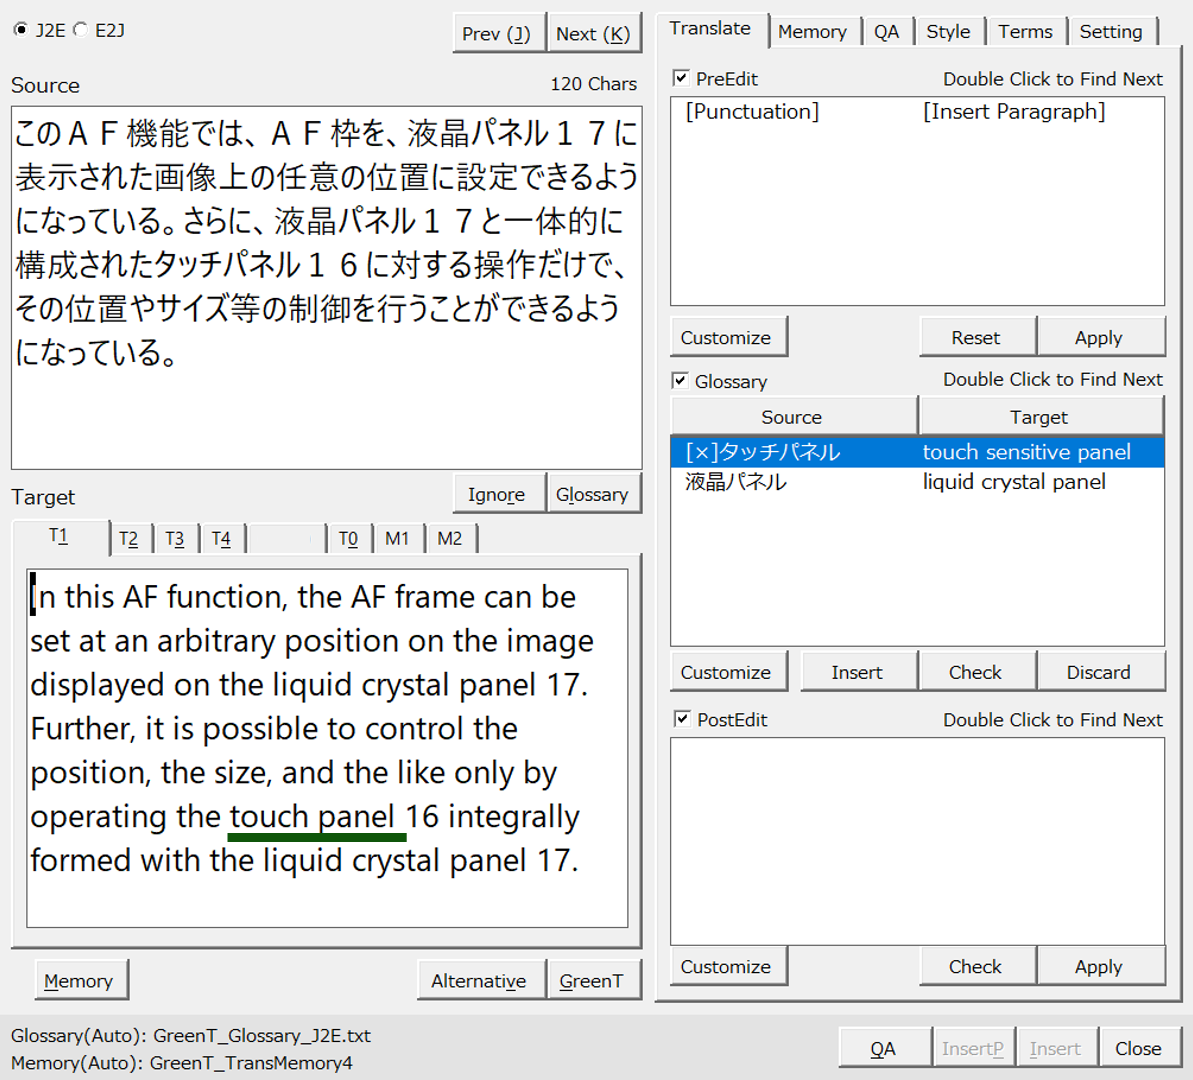Select the T2 target tab
Screen dimensions: 1193x1080
point(129,539)
